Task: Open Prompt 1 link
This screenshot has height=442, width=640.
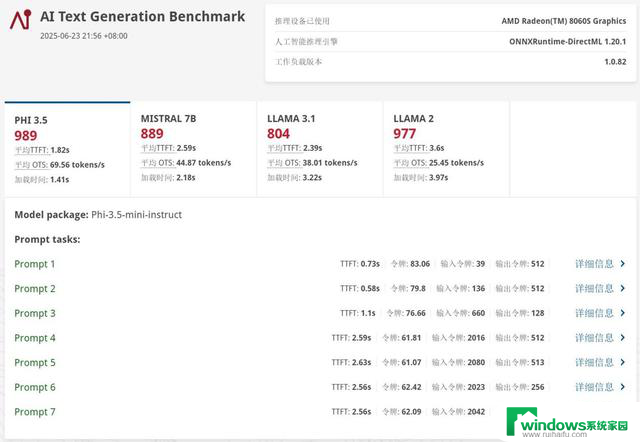Action: point(35,264)
